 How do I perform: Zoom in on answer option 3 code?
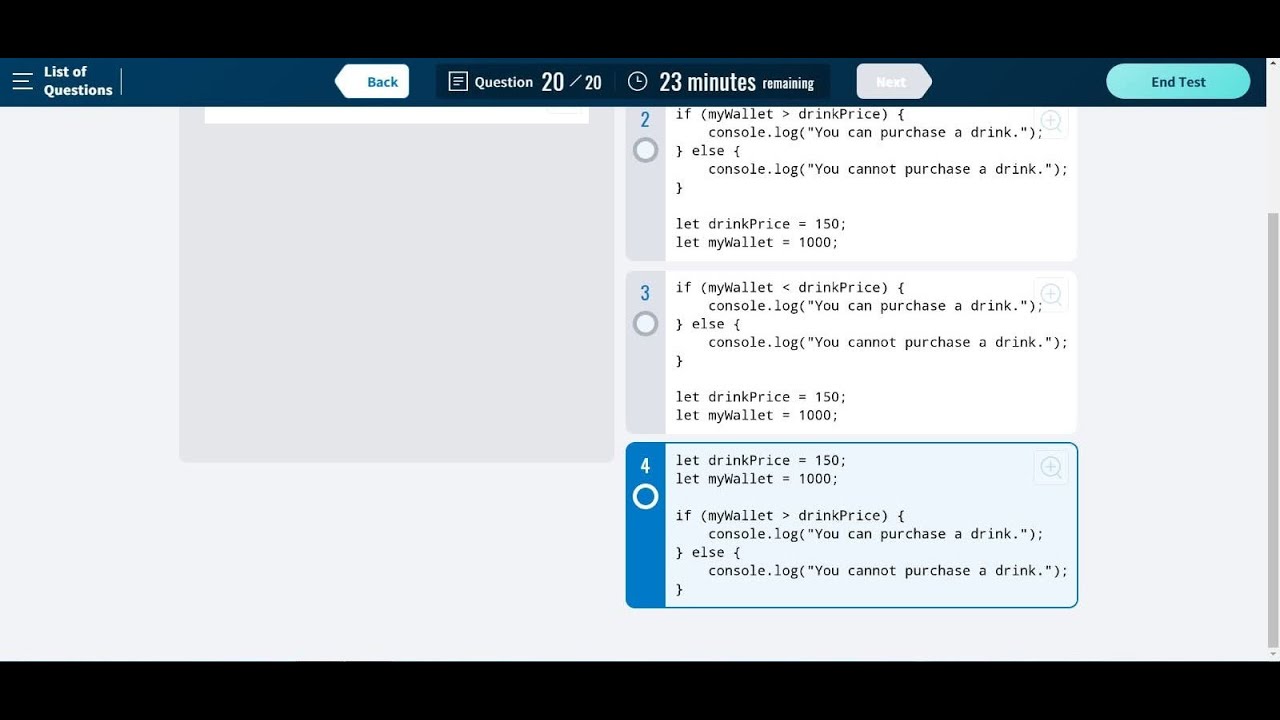point(1051,295)
